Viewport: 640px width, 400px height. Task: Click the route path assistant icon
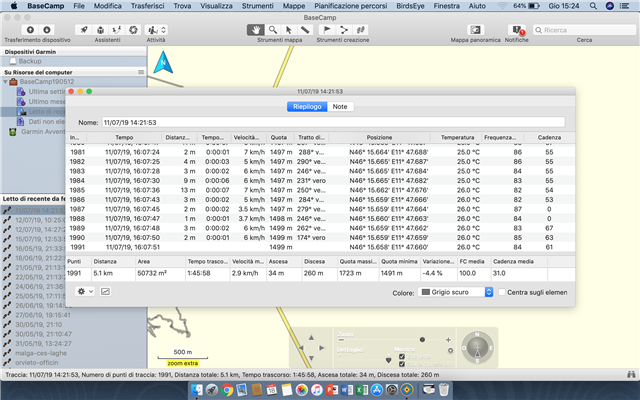pos(117,30)
